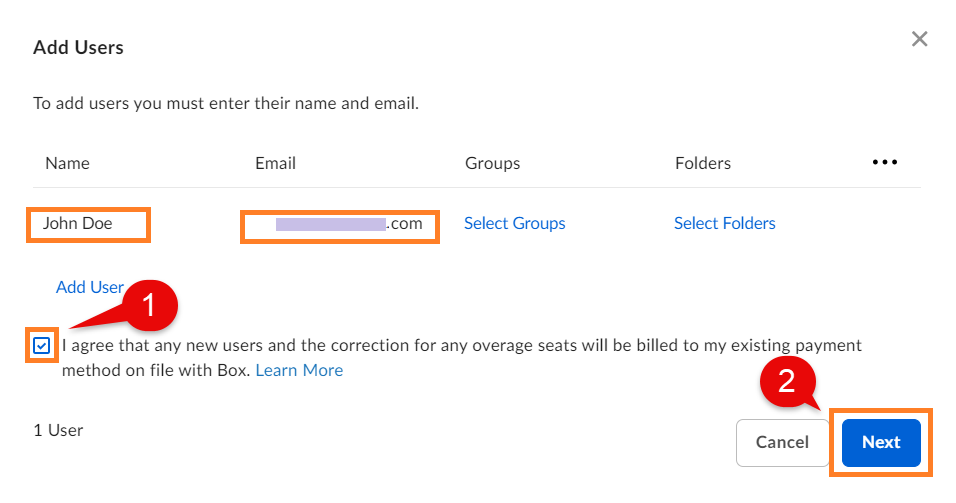Click the red step 1 annotation marker

(x=148, y=306)
